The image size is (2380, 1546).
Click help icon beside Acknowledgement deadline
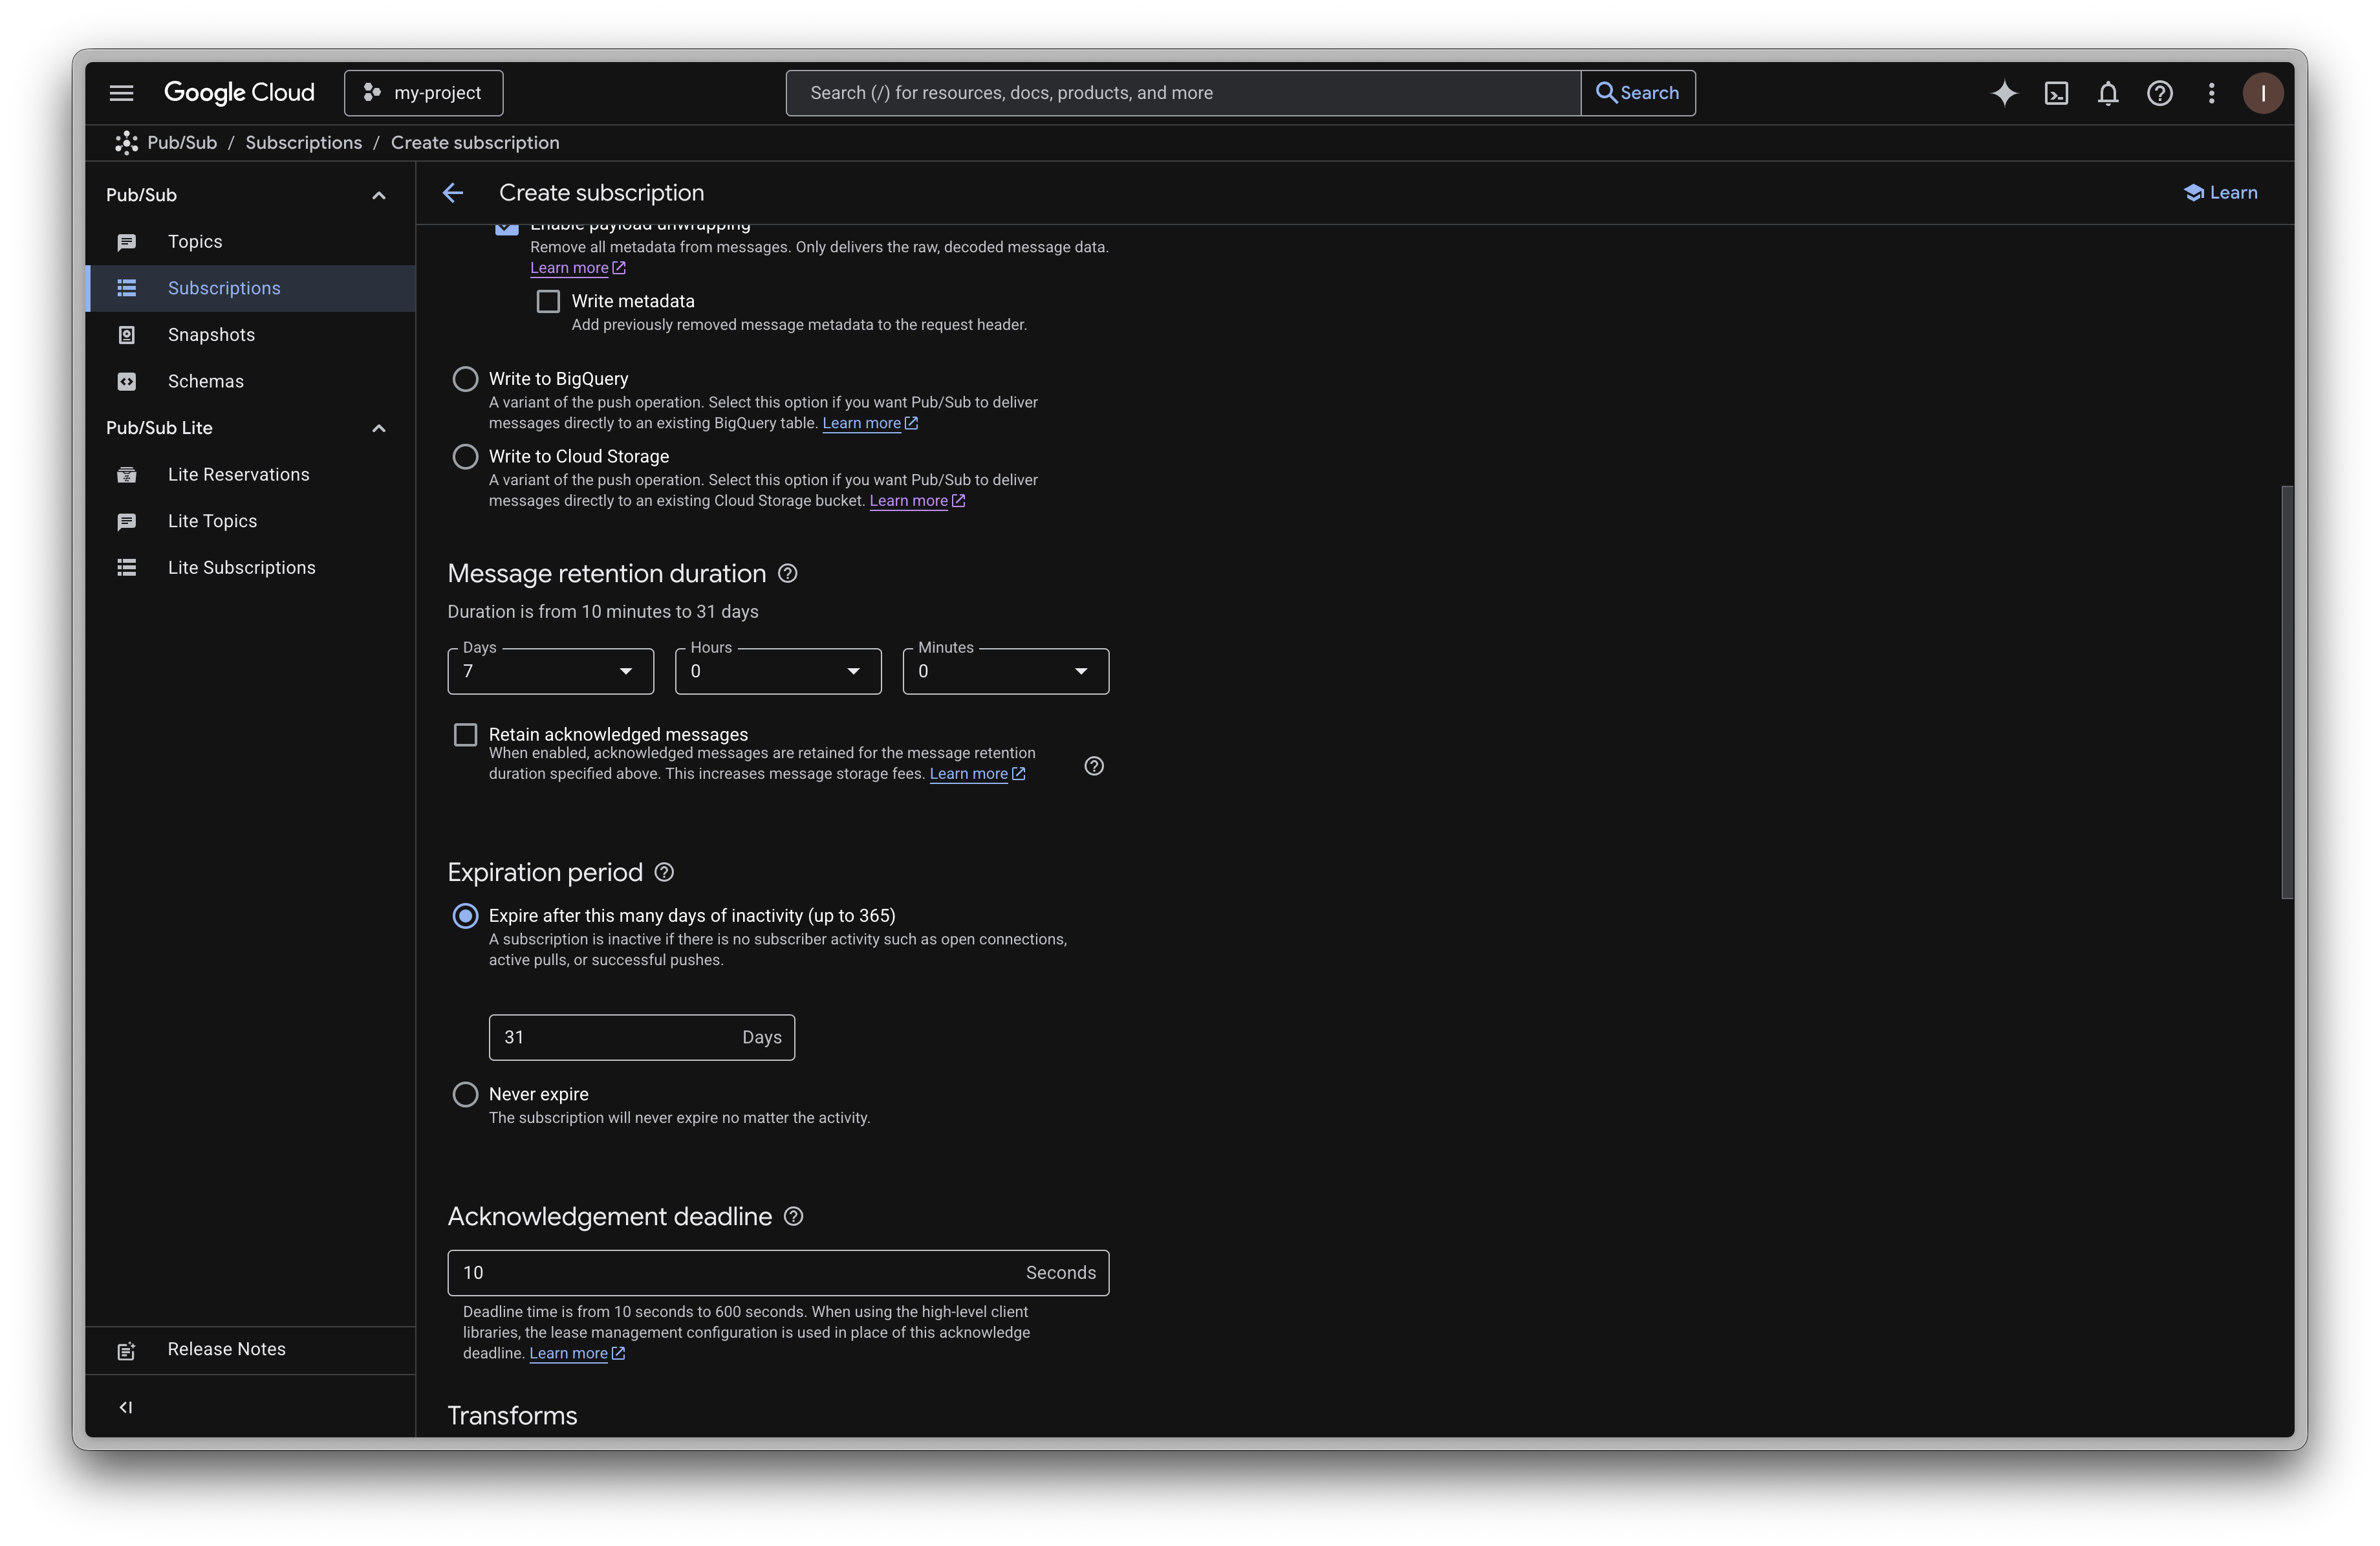(x=793, y=1216)
